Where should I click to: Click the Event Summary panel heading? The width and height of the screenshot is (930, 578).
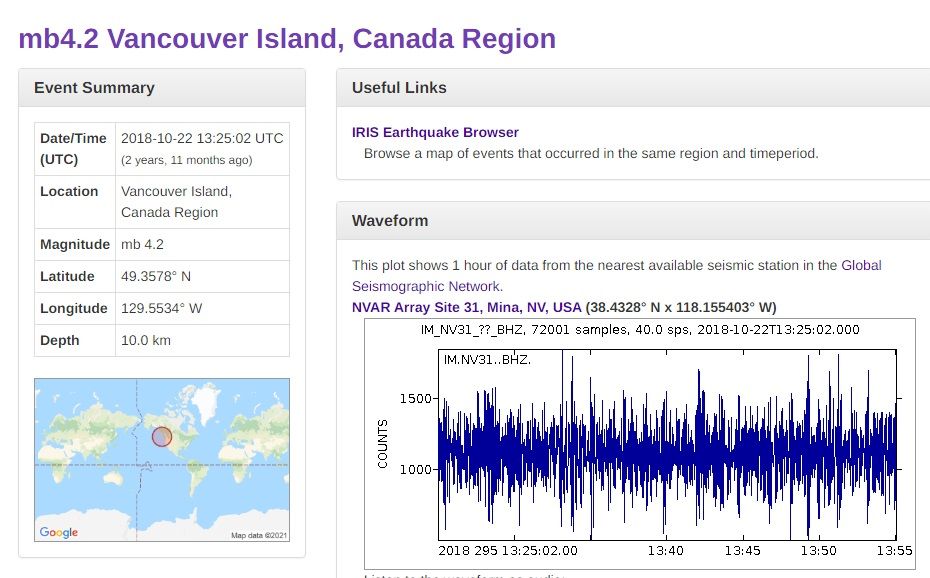pos(94,88)
